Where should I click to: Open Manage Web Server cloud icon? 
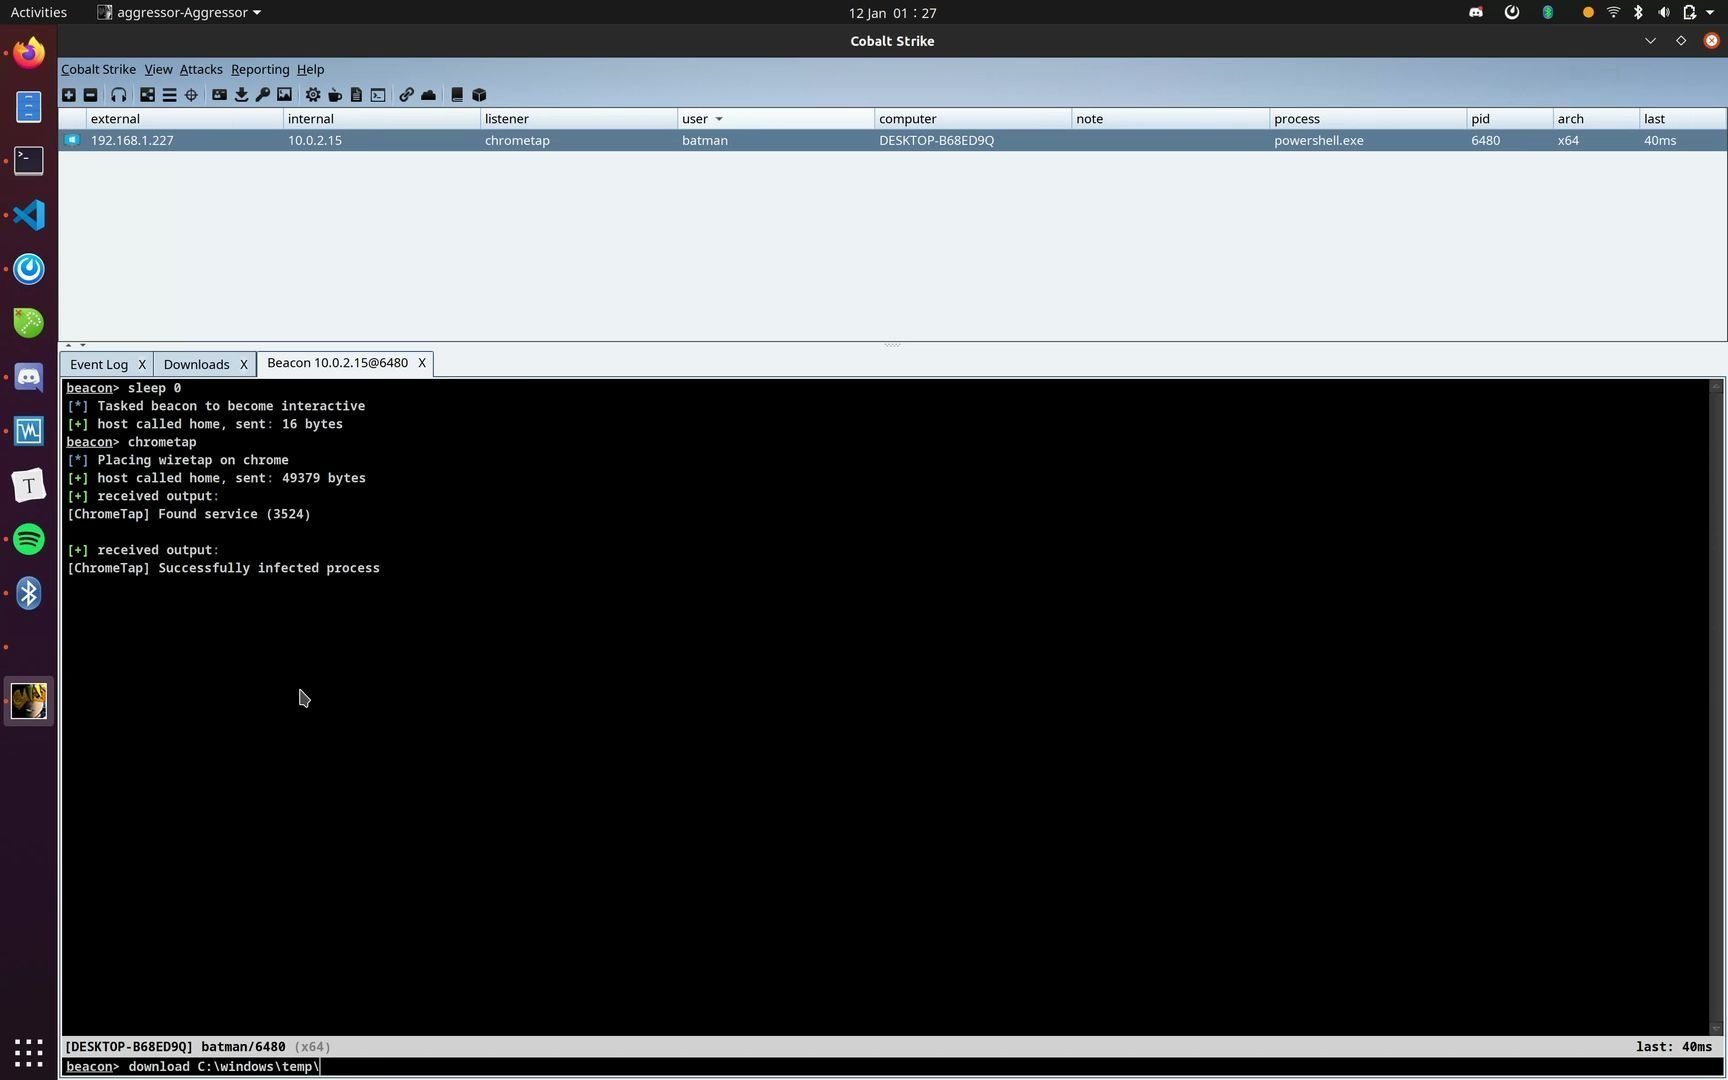pos(428,95)
